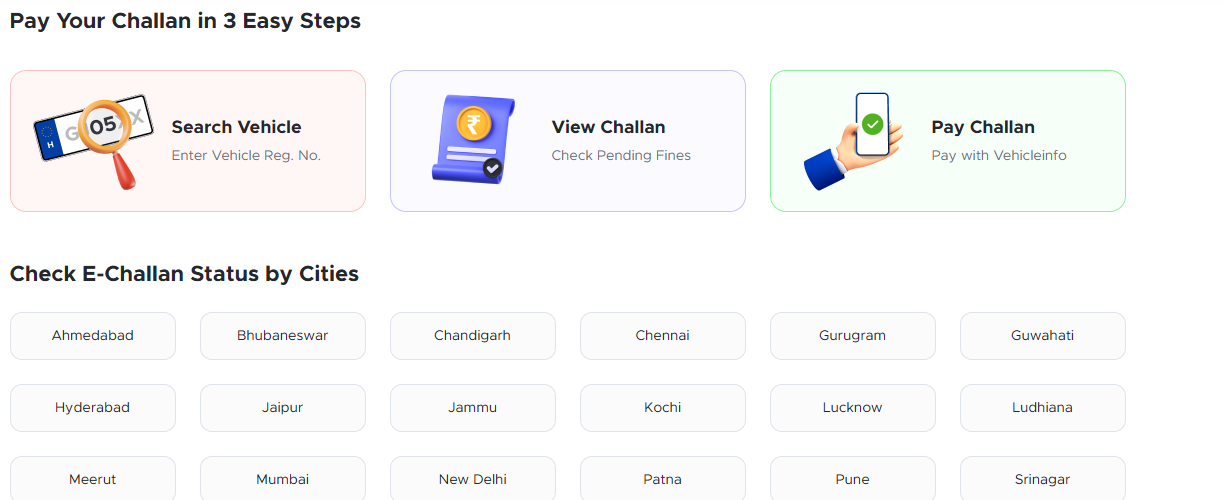Image resolution: width=1224 pixels, height=500 pixels.
Task: Pick Chennai city button
Action: (x=663, y=336)
